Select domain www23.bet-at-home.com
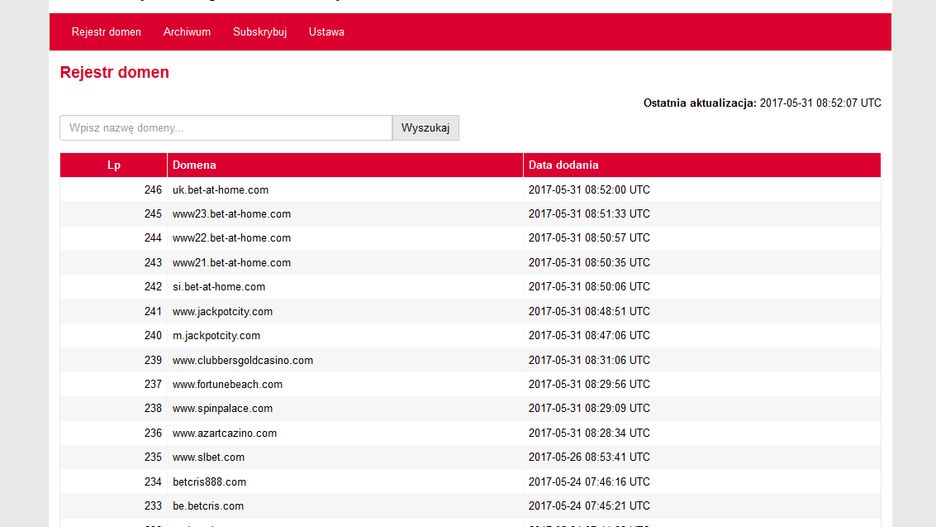 232,214
